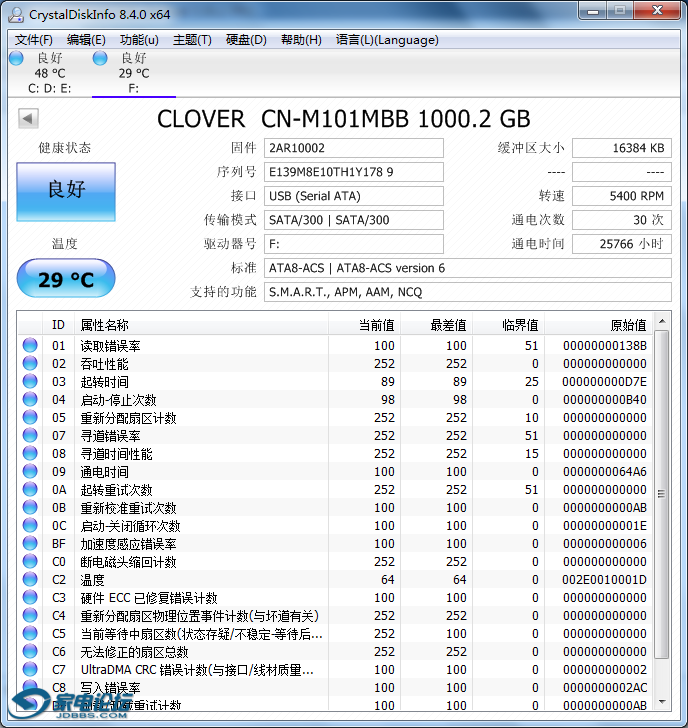This screenshot has height=728, width=688.
Task: Click the 29 °C temperature indicator
Action: pos(66,279)
